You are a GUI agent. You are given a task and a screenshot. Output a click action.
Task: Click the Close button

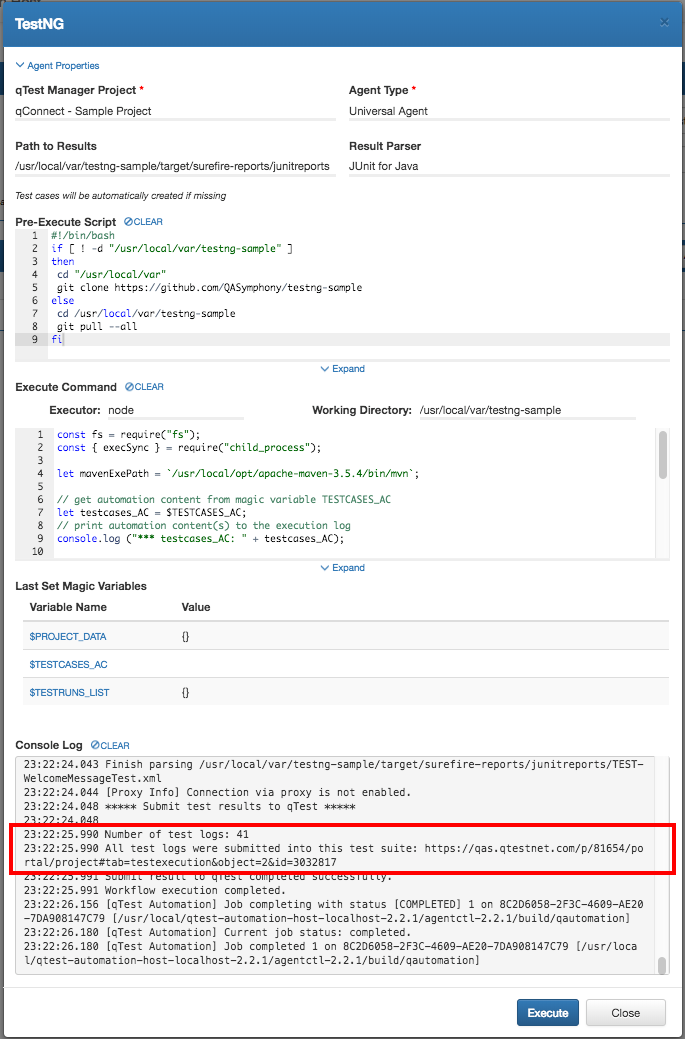pos(625,1012)
